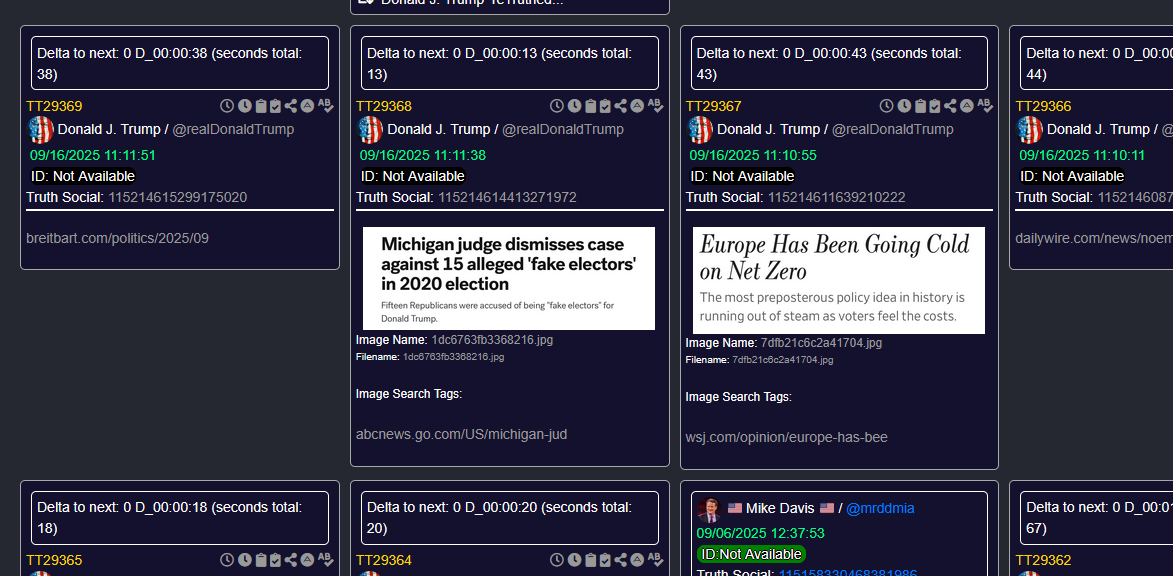Open Europe Going Cold on Net Zero image
Viewport: 1173px width, 576px height.
pyautogui.click(x=839, y=281)
